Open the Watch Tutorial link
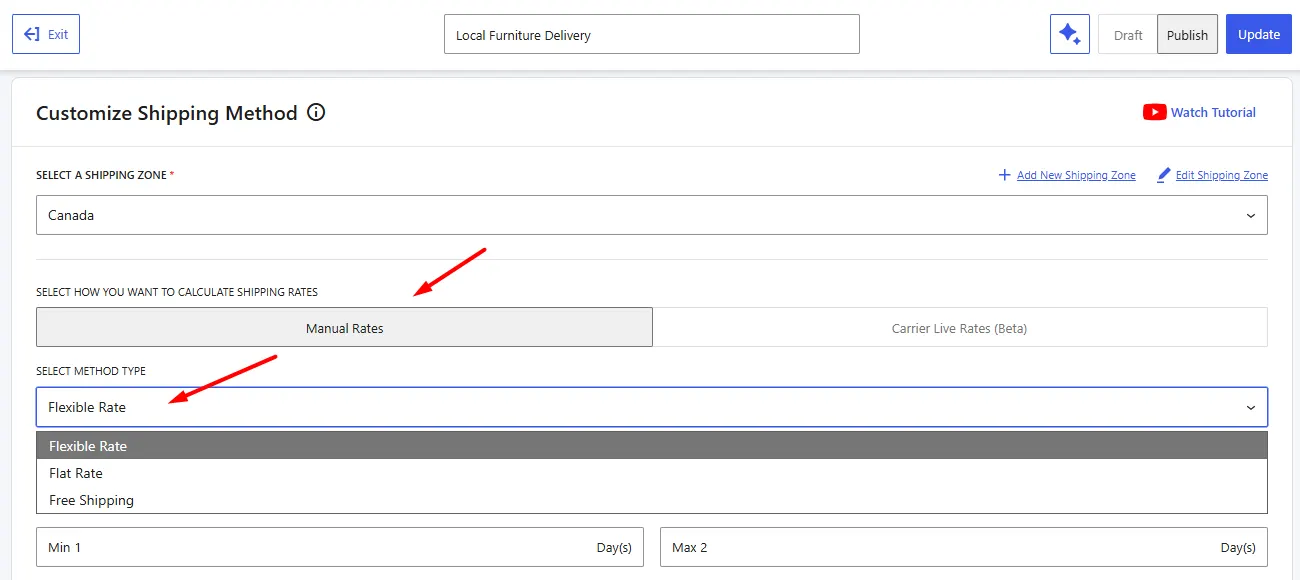1300x580 pixels. tap(1213, 113)
